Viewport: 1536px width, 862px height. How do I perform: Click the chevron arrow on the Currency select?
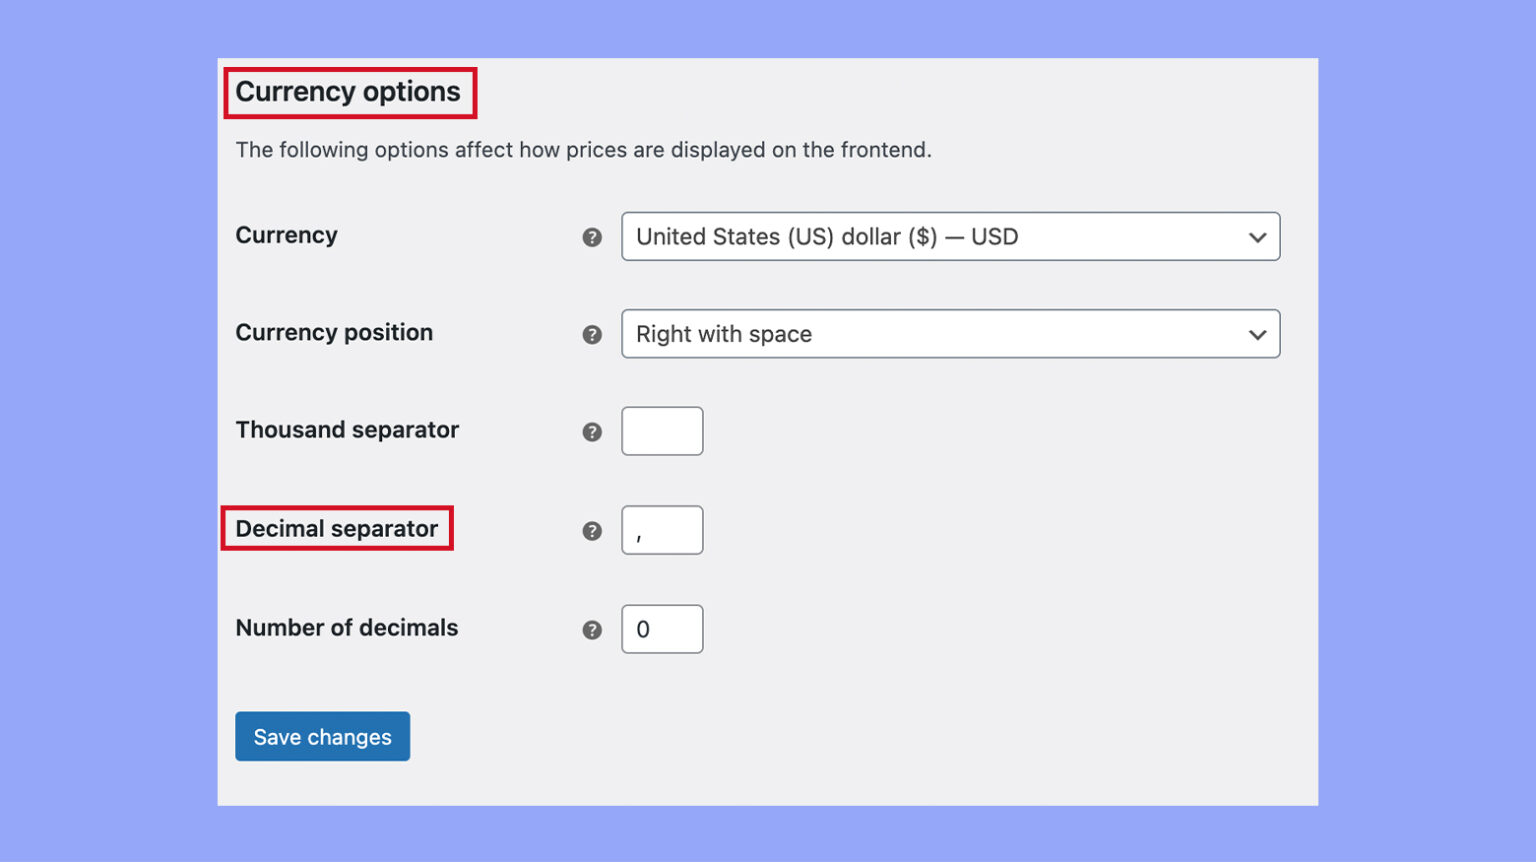[x=1257, y=238]
